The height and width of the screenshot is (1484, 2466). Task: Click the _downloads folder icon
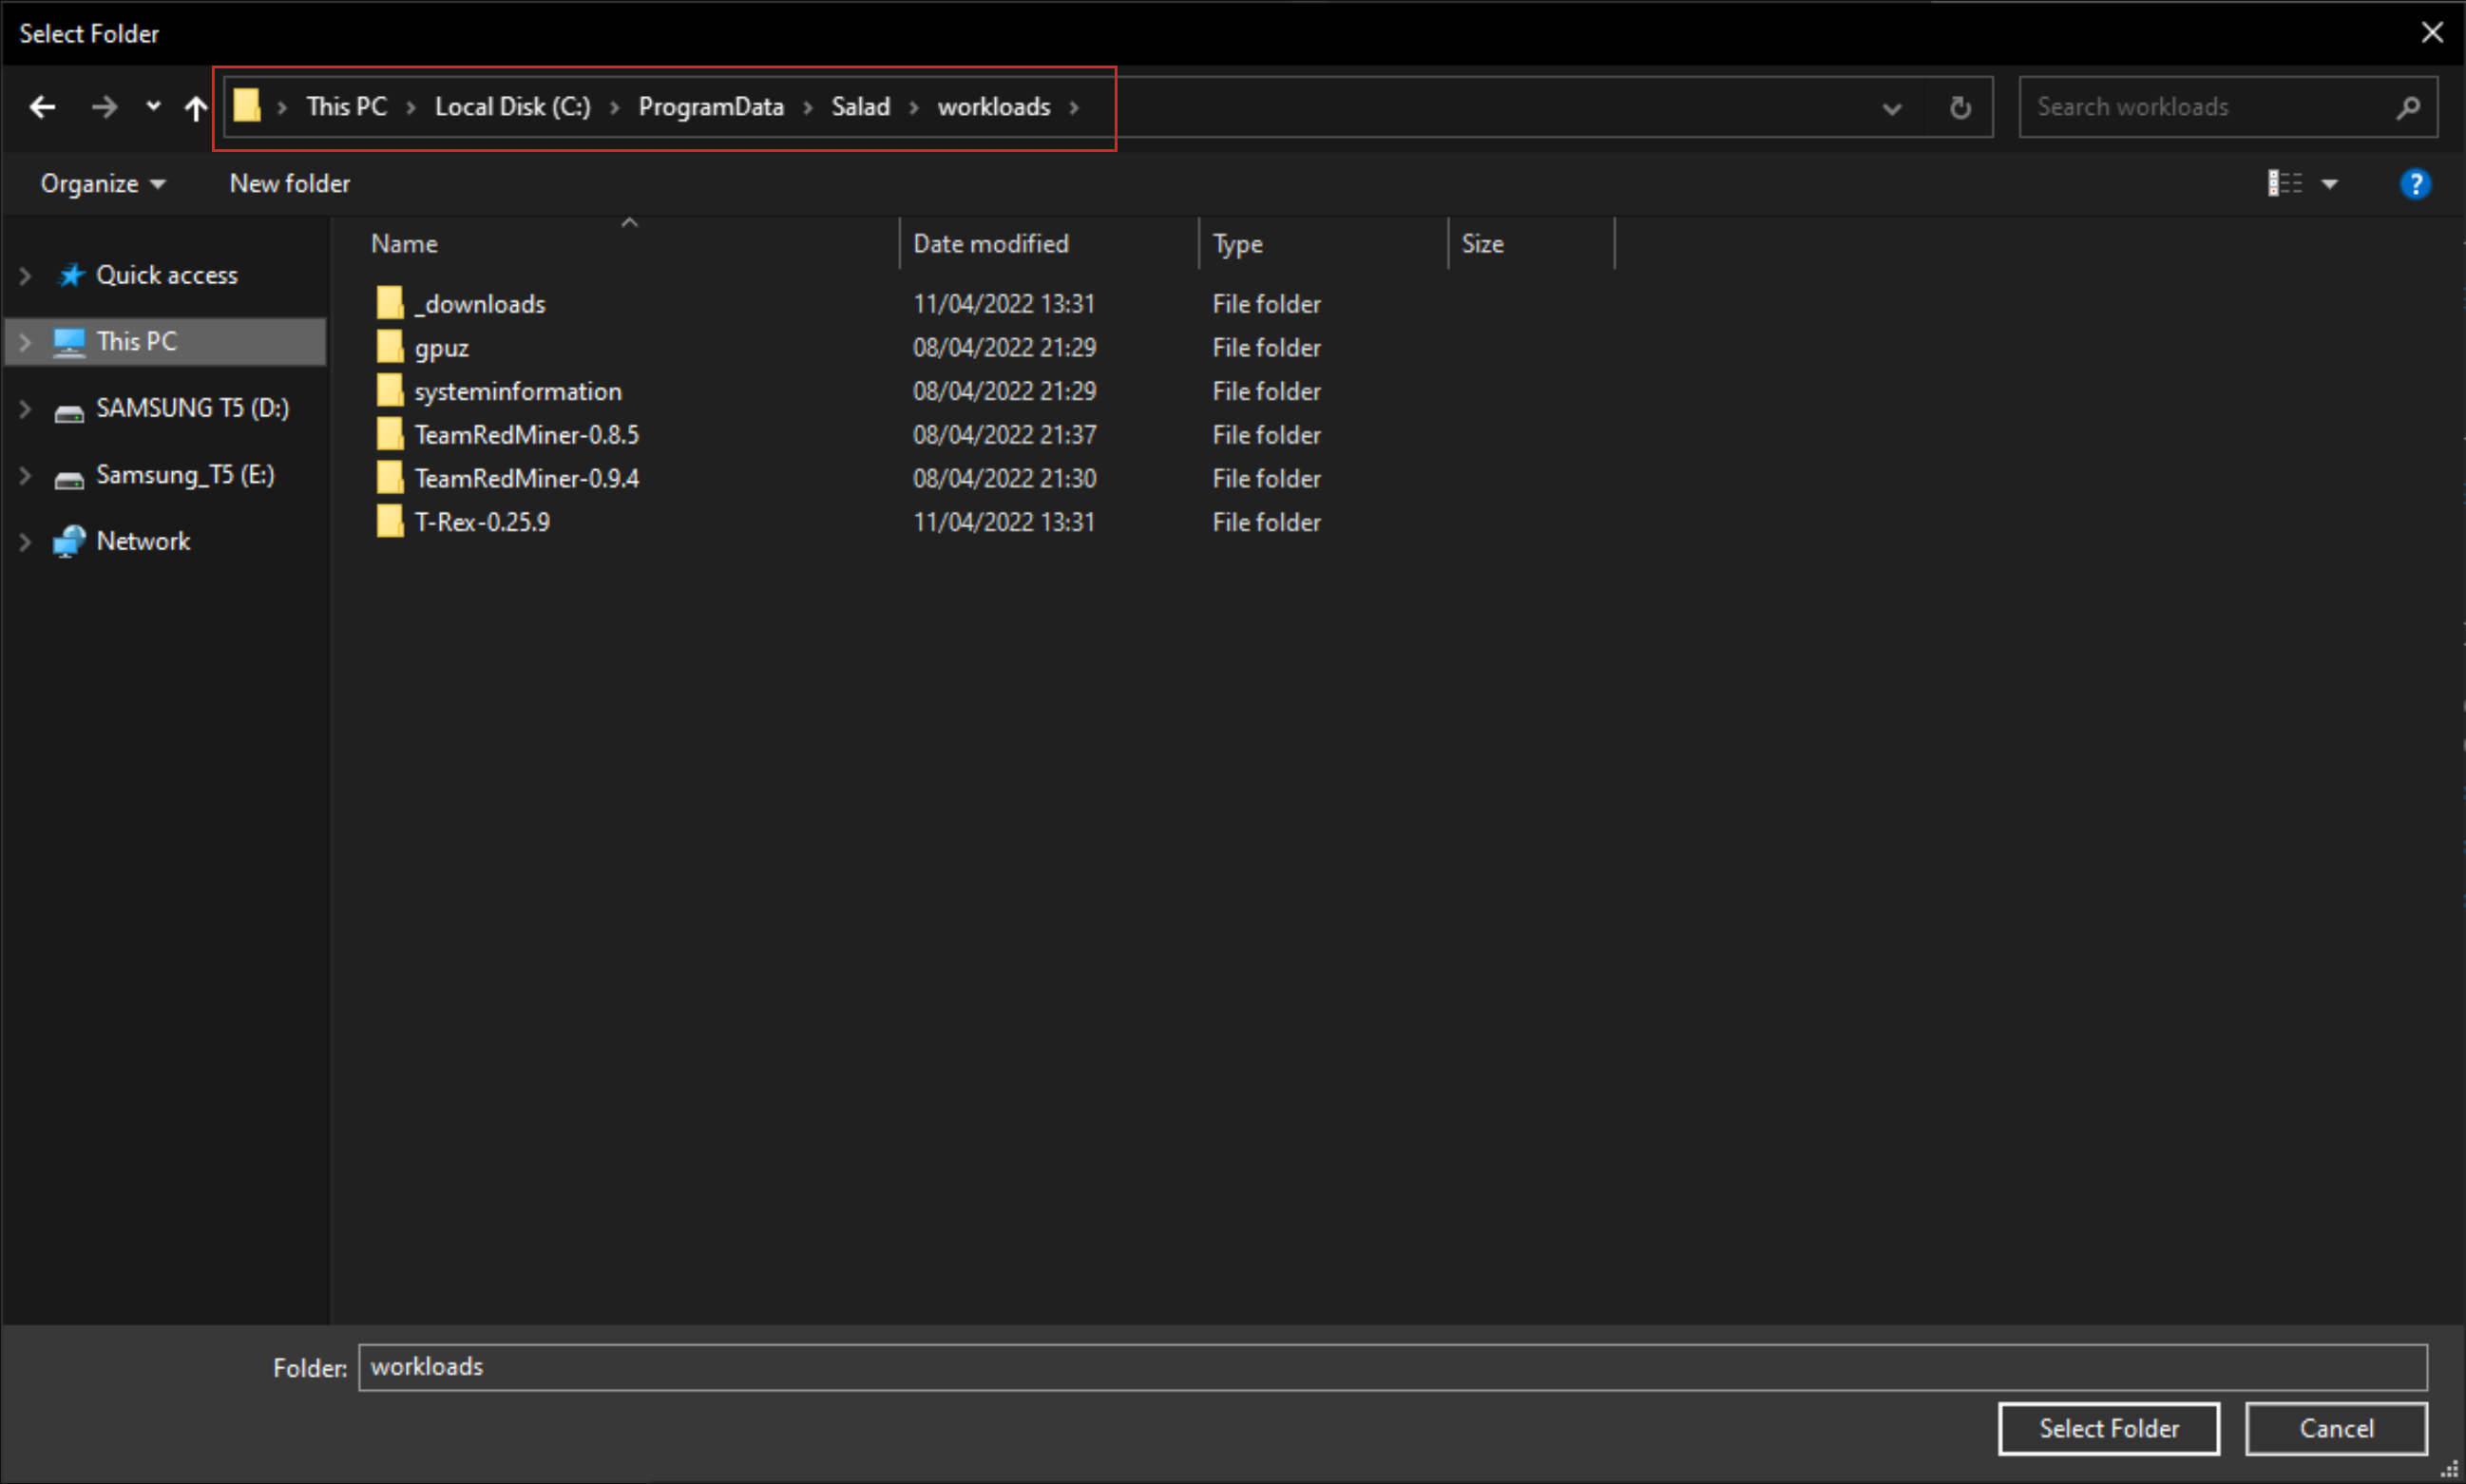pyautogui.click(x=390, y=302)
